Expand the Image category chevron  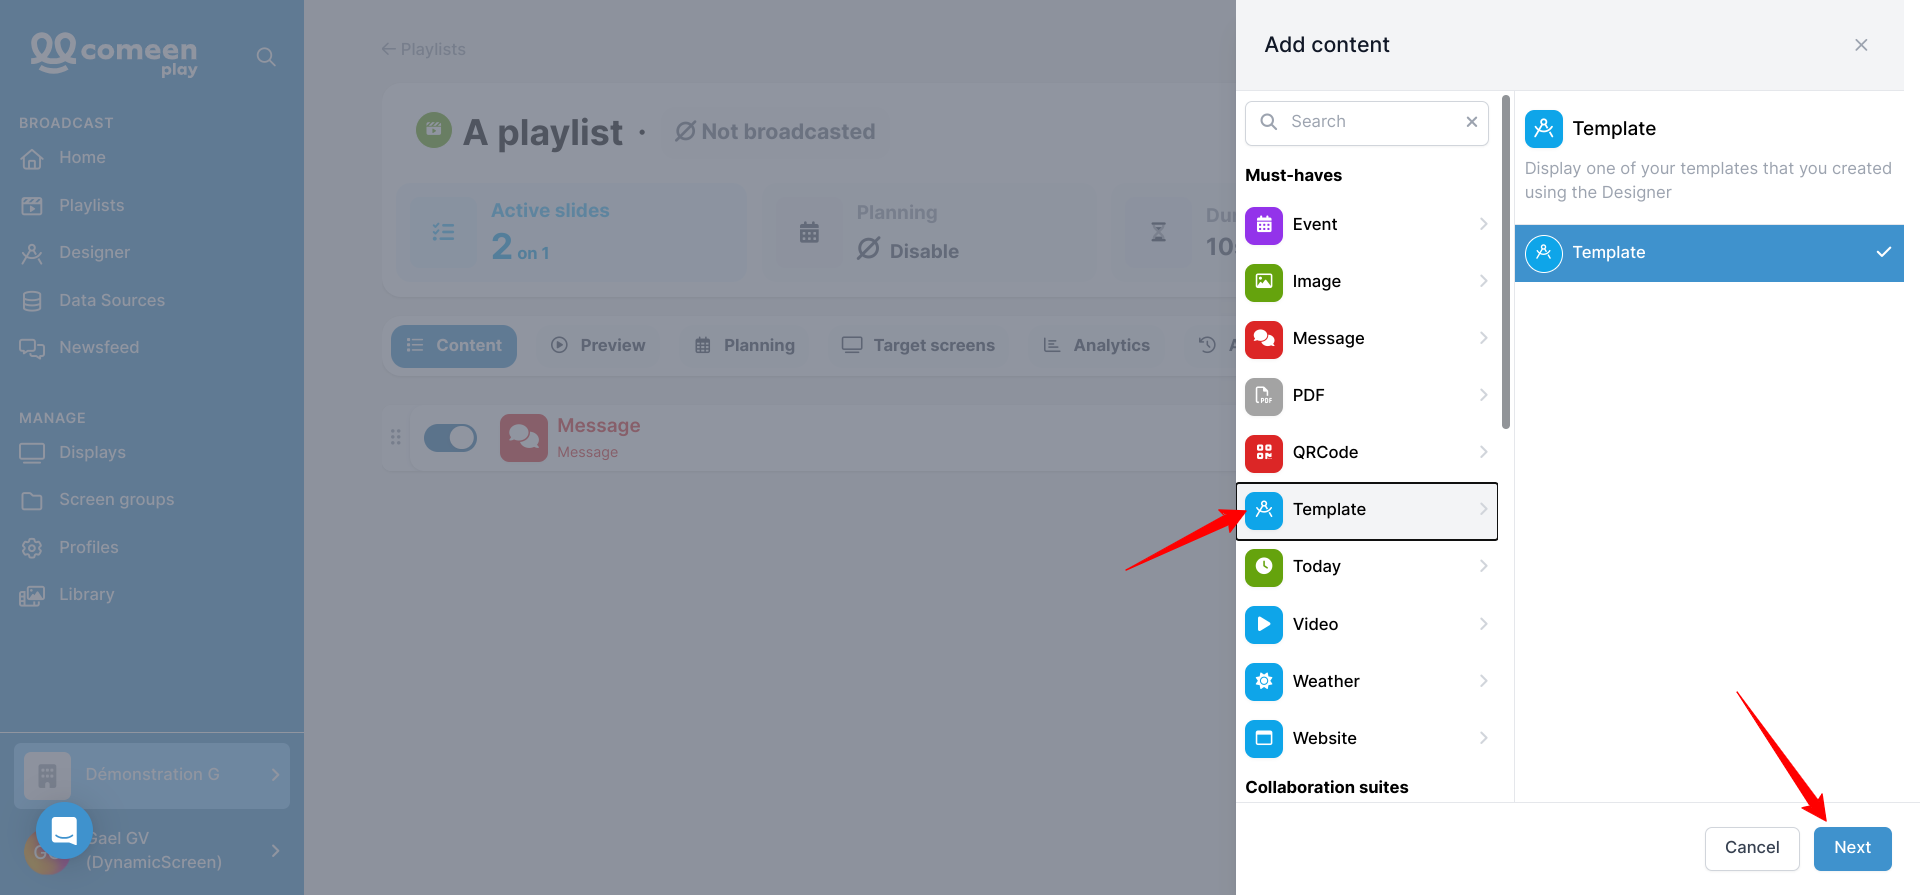[x=1483, y=281]
